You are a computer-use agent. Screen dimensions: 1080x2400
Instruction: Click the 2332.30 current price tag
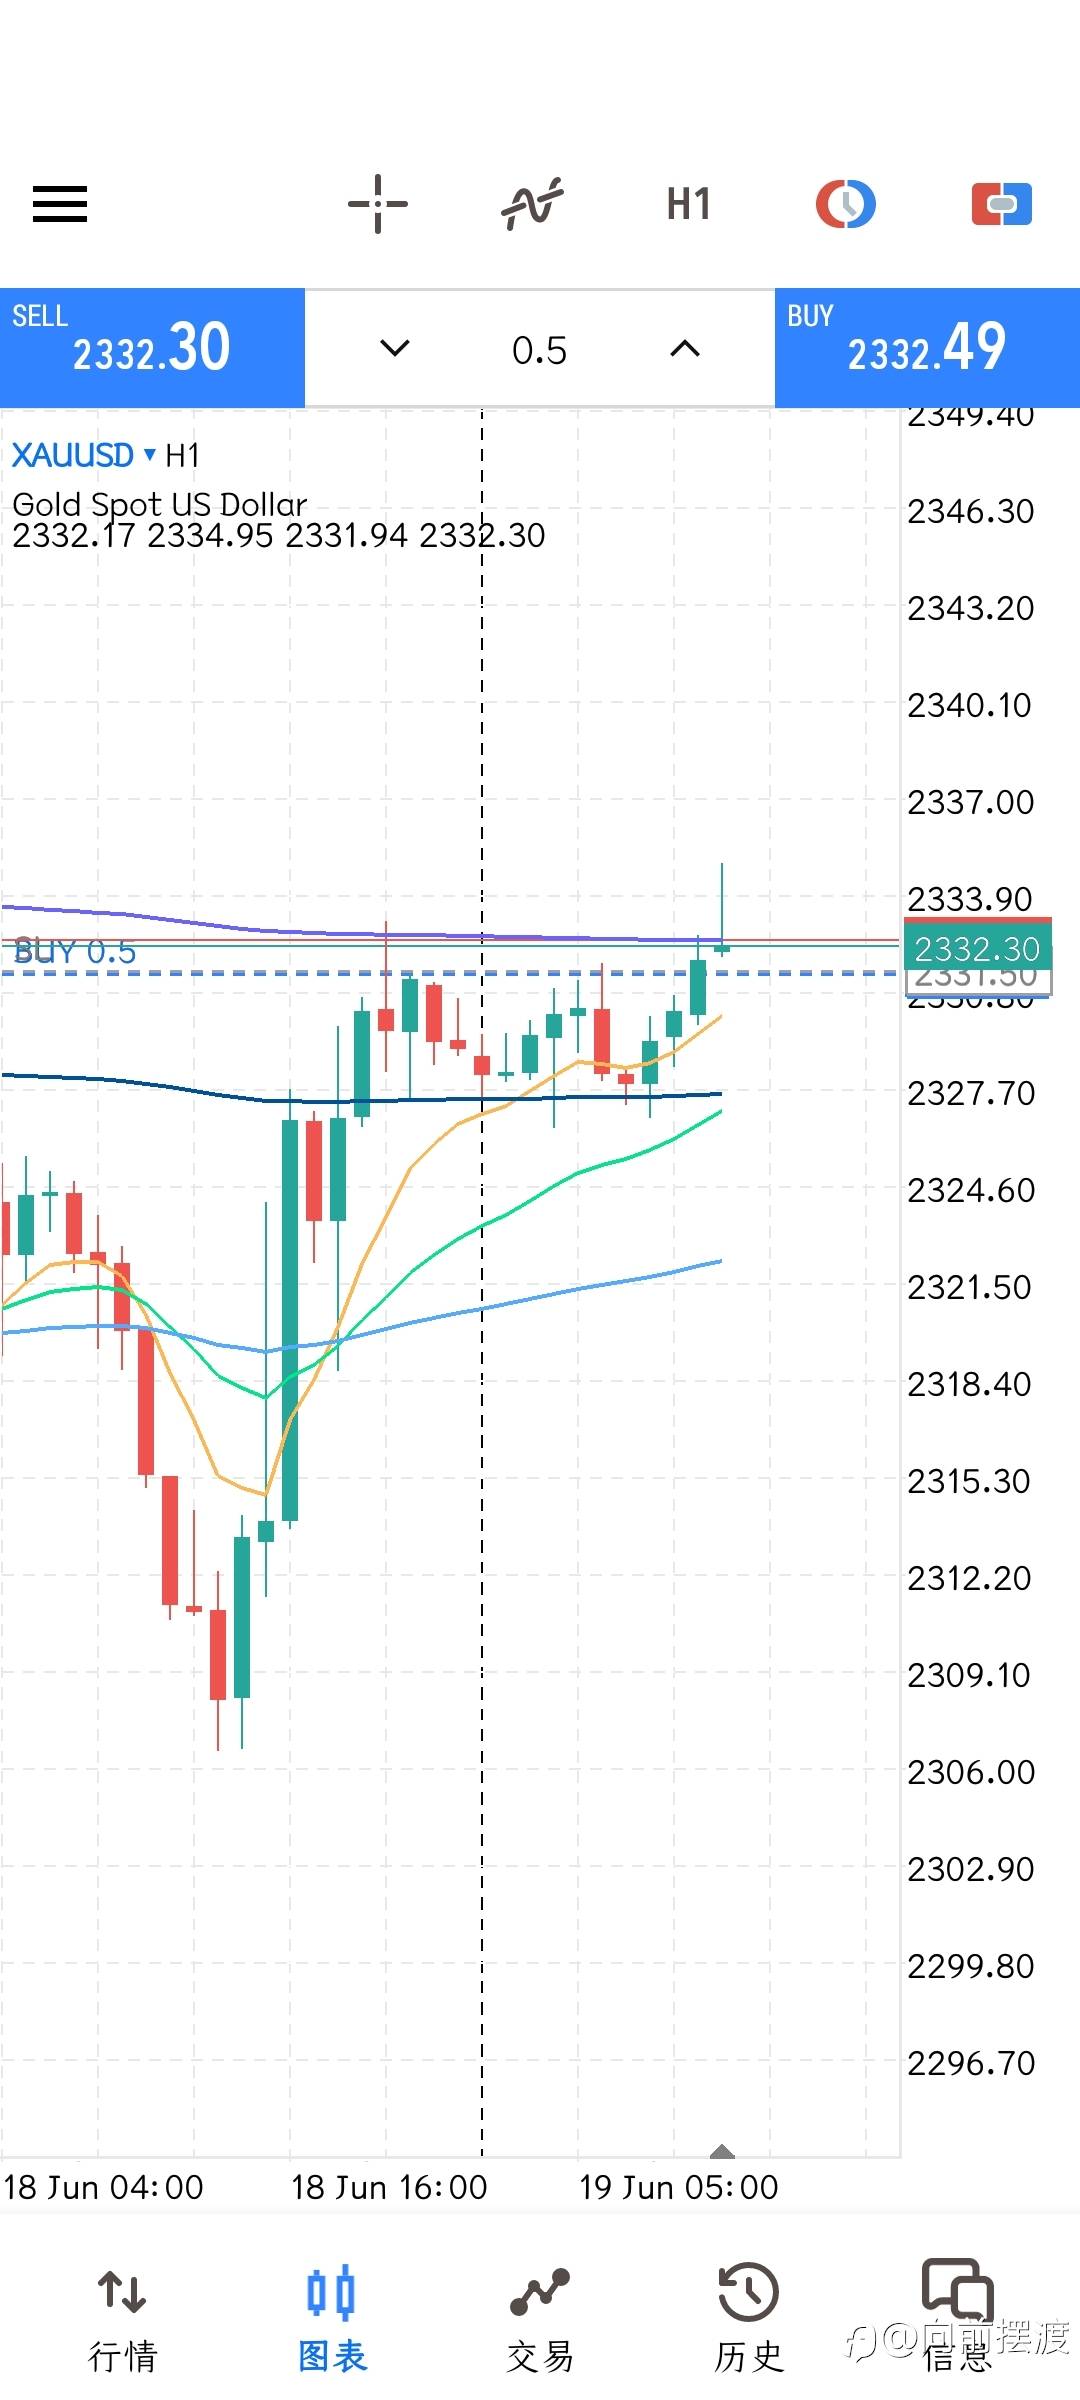(976, 948)
